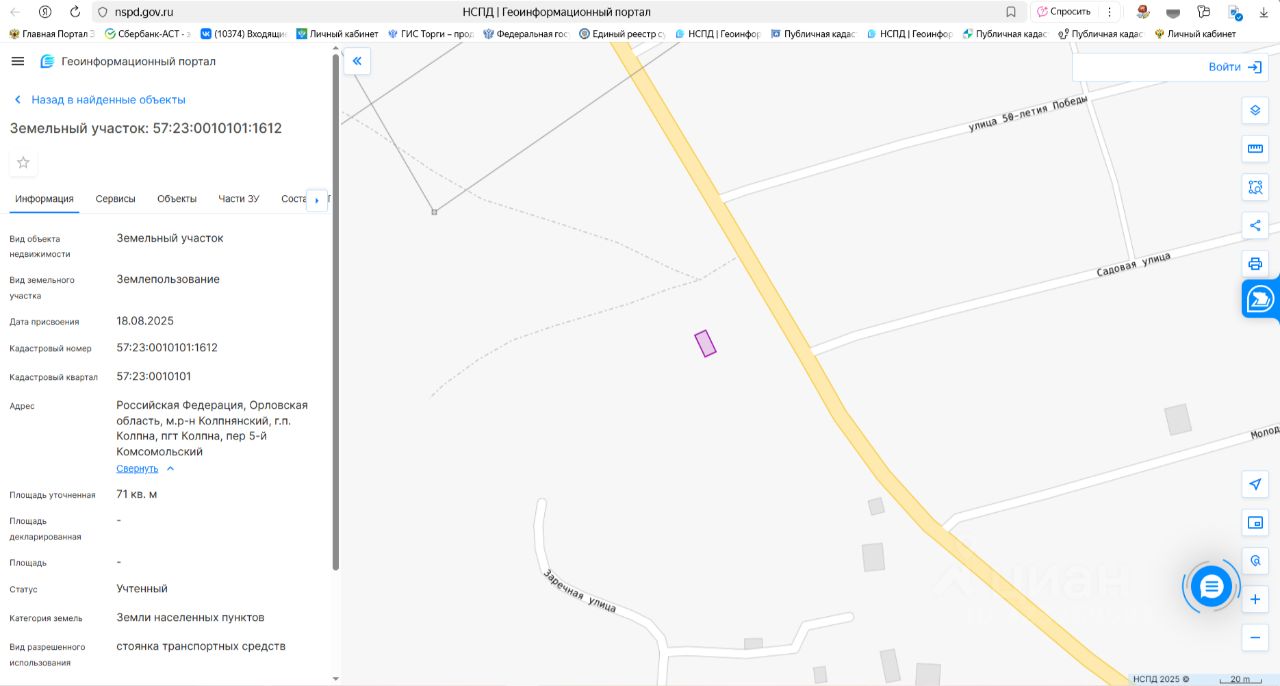Open the map layers icon
This screenshot has width=1280, height=686.
(x=1255, y=110)
